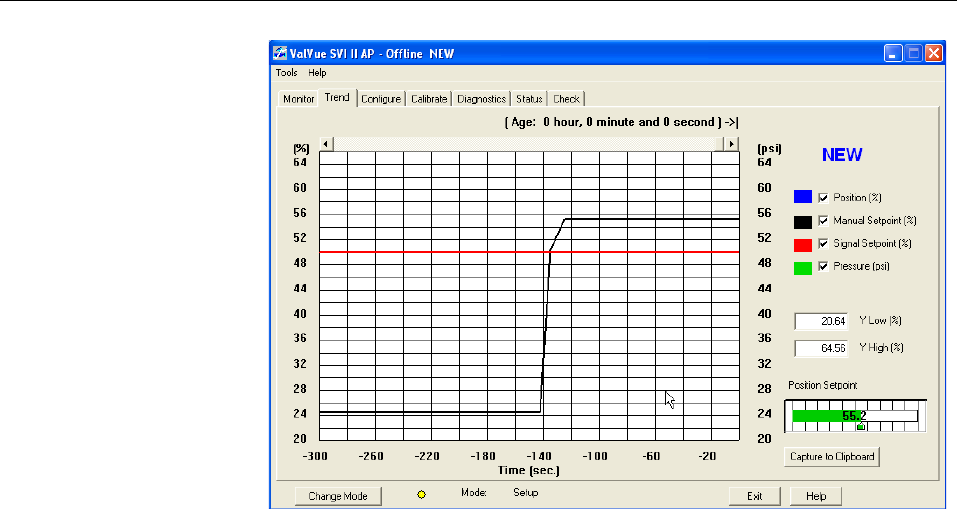Open the Tools menu
This screenshot has width=957, height=509.
pos(286,73)
